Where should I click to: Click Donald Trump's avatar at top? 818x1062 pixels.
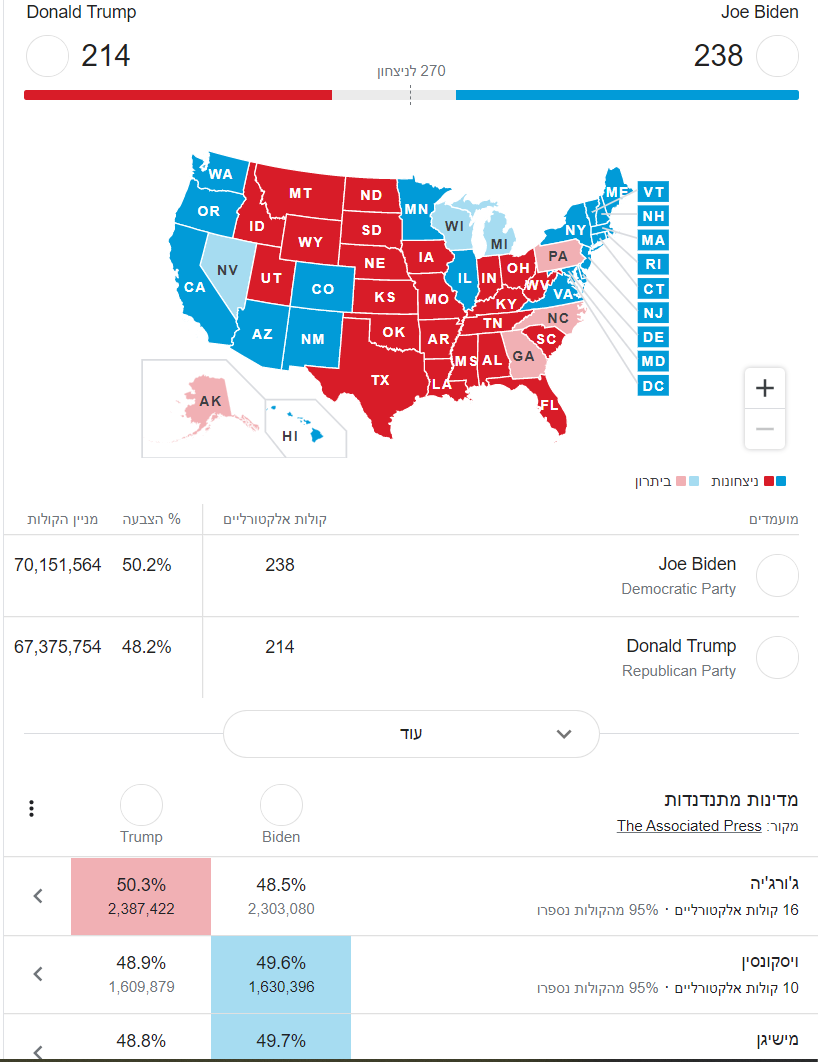pos(46,55)
